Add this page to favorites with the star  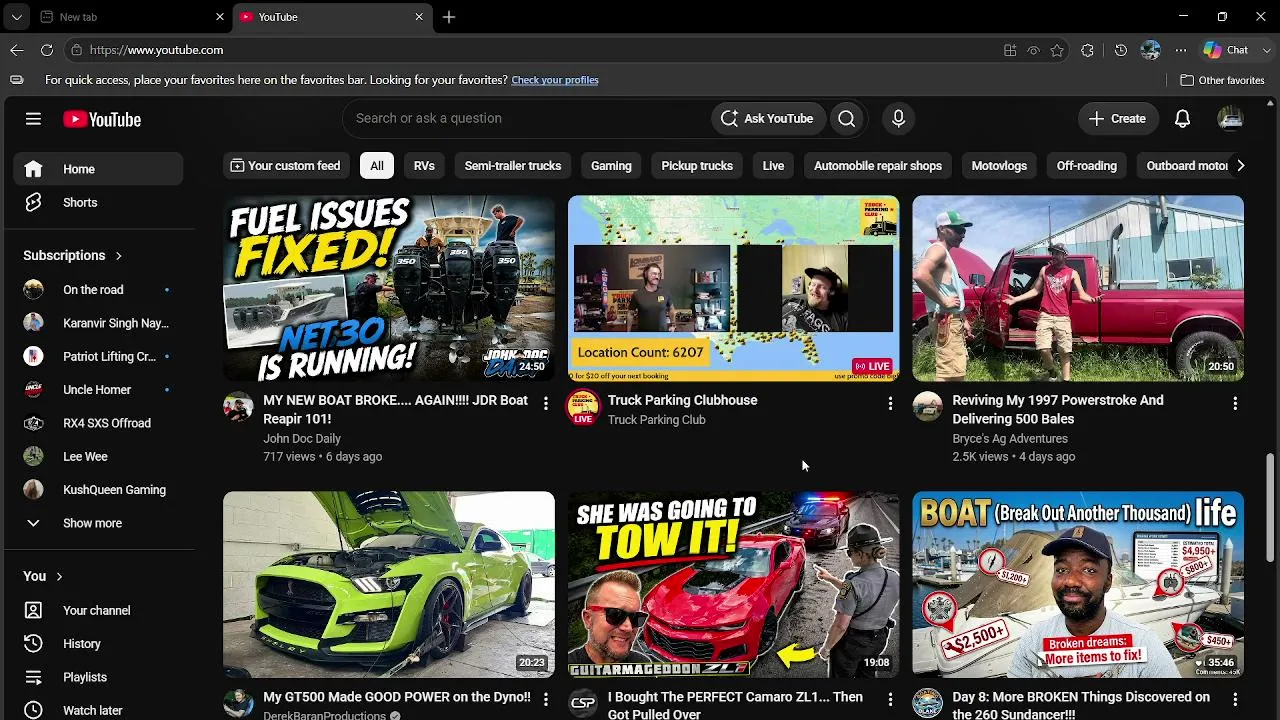(1057, 50)
